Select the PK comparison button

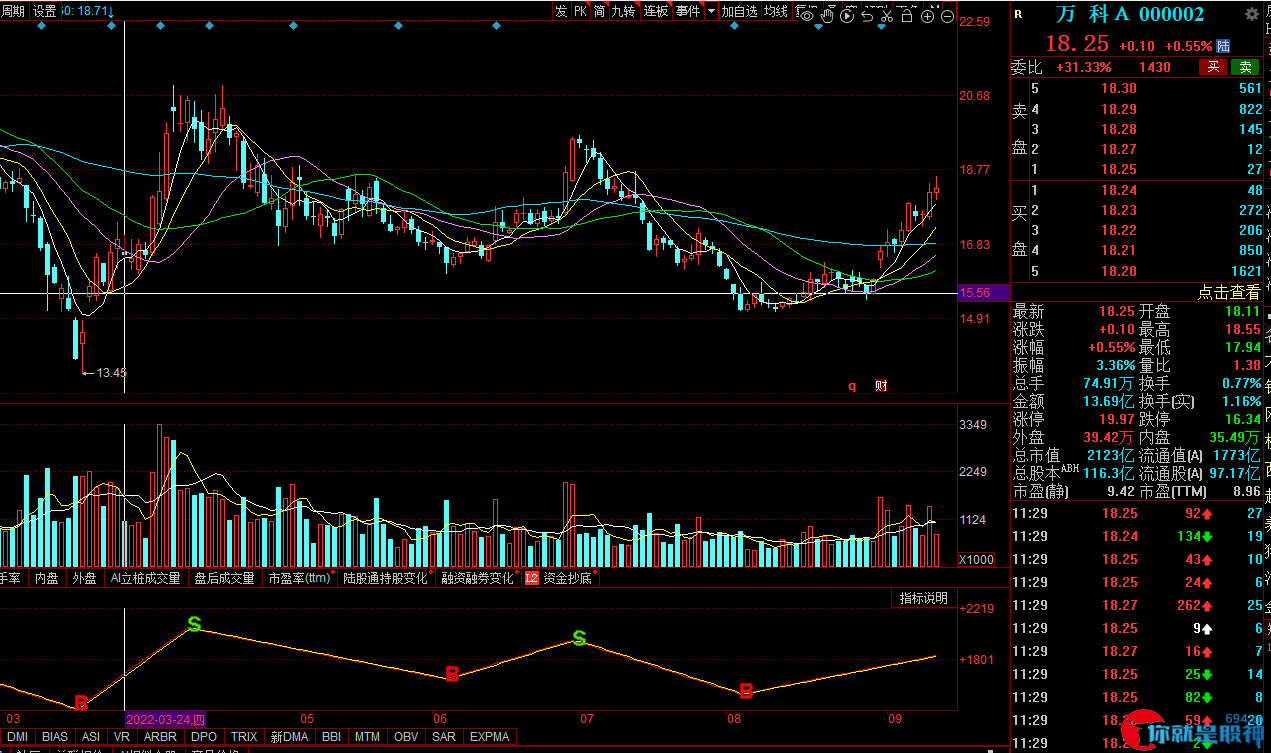pyautogui.click(x=580, y=11)
